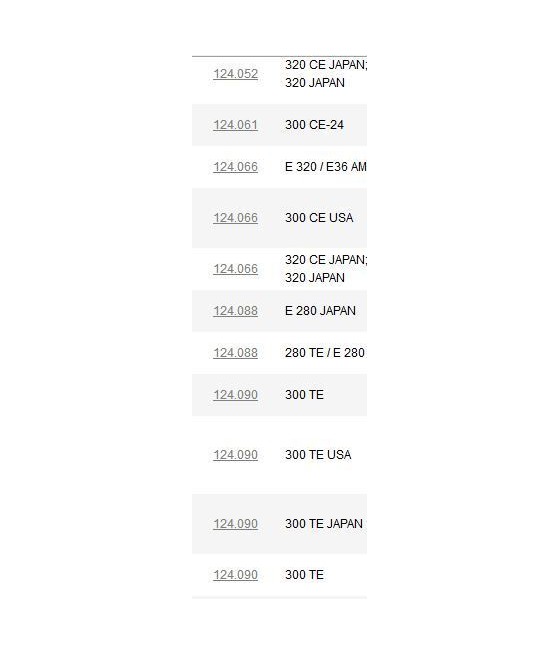Screen dimensions: 560x655
Task: Click 320 JAPAN text in the 124.066 row
Action: (x=315, y=278)
